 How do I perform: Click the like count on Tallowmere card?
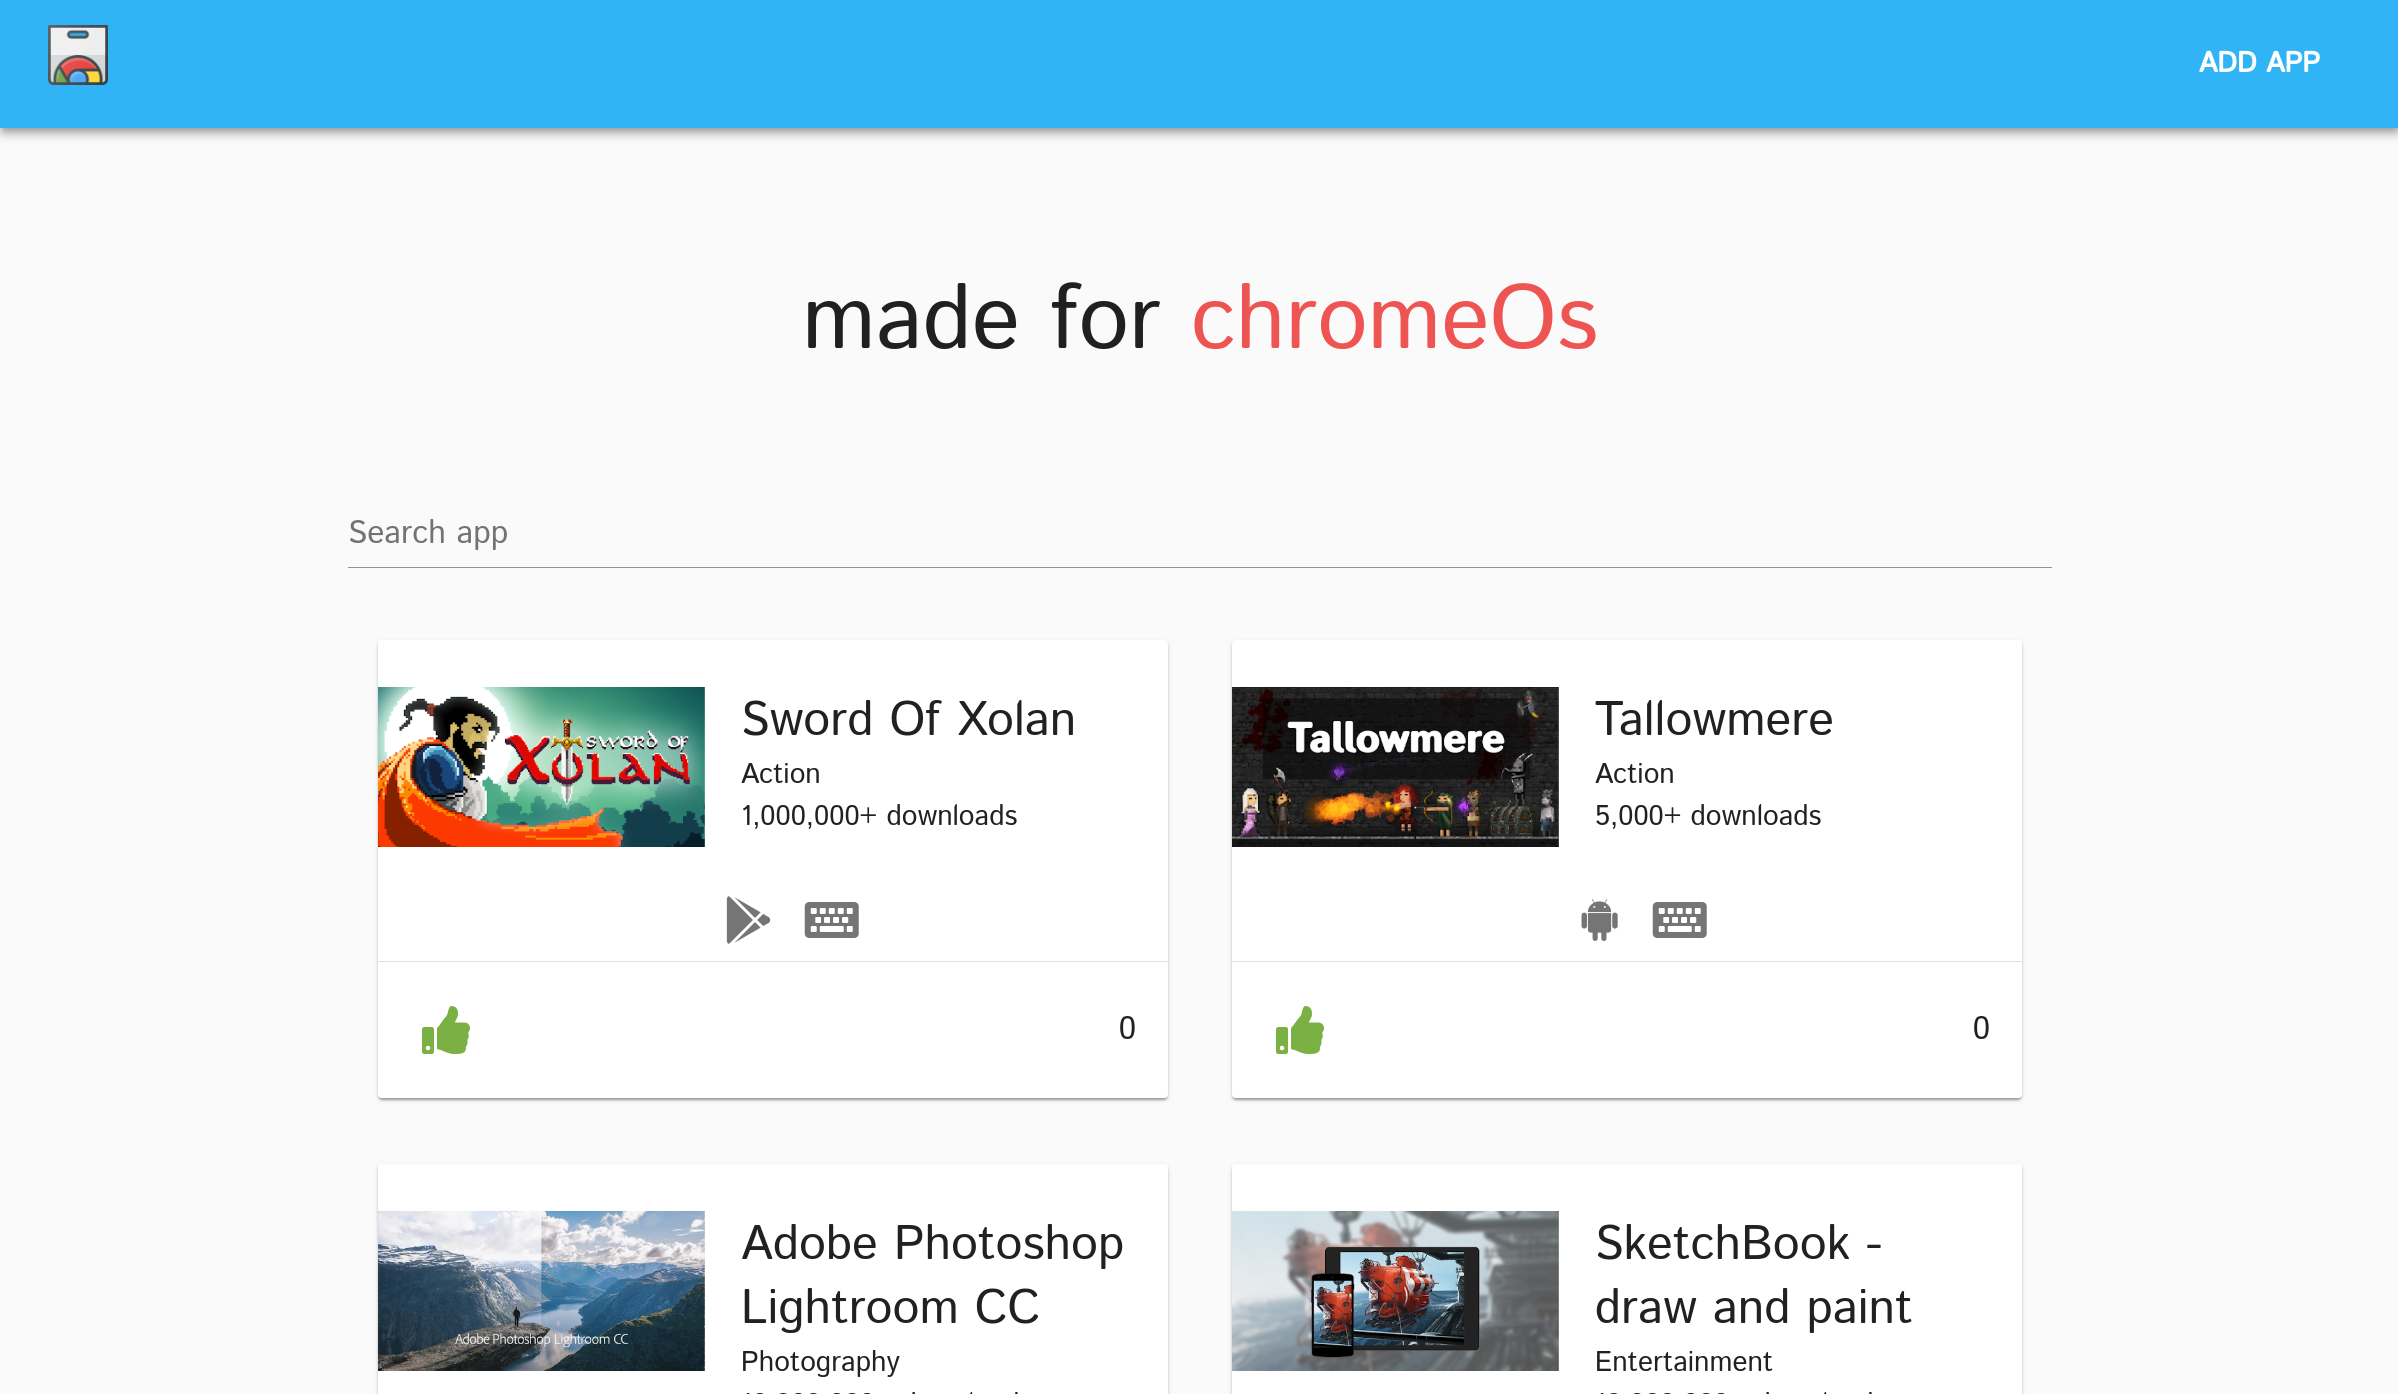[1981, 1028]
